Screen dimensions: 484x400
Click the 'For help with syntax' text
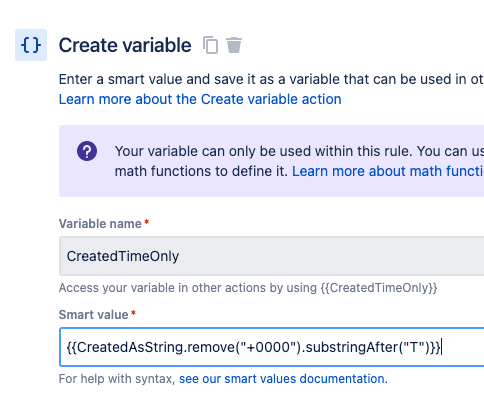tap(117, 379)
